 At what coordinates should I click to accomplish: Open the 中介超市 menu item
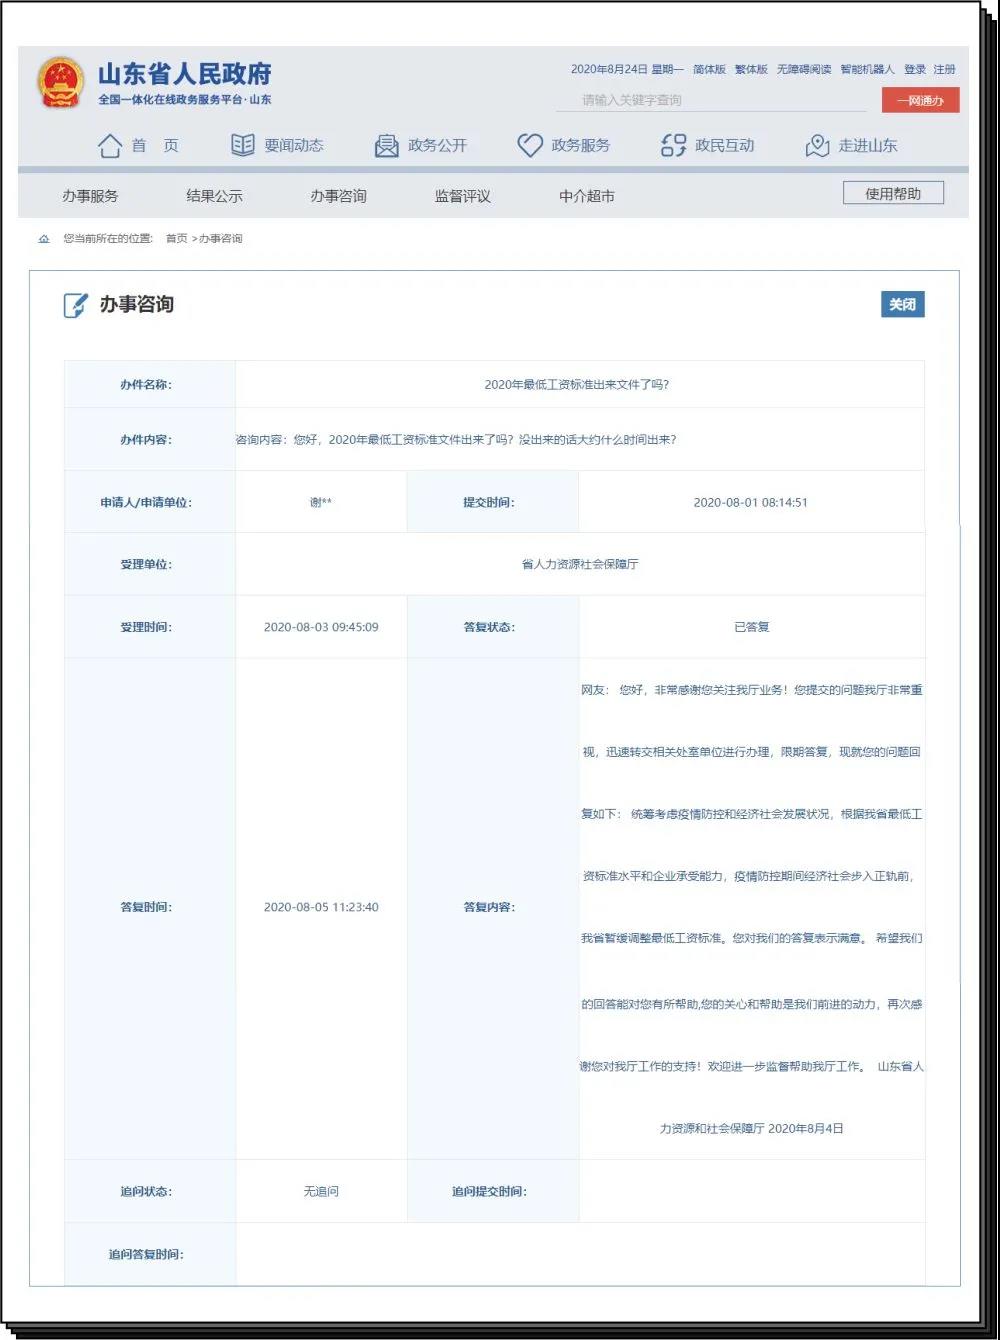coord(587,196)
